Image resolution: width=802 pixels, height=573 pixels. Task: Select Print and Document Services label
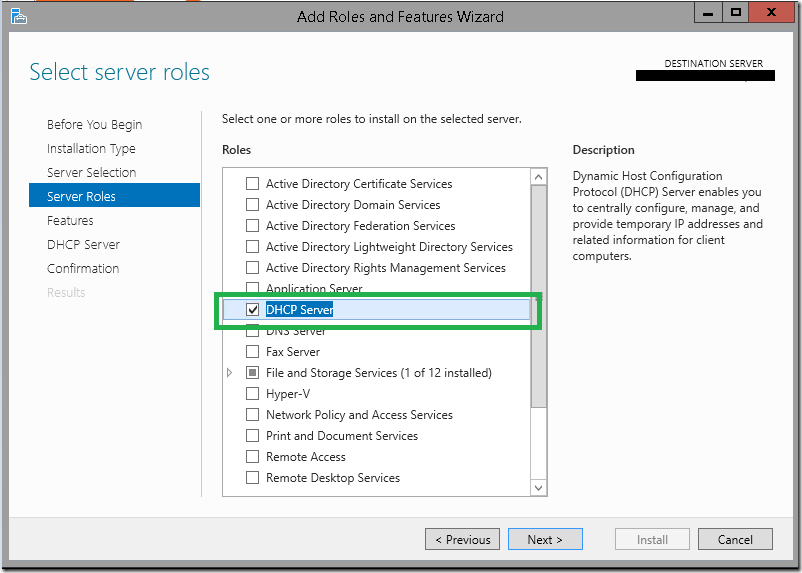click(342, 436)
